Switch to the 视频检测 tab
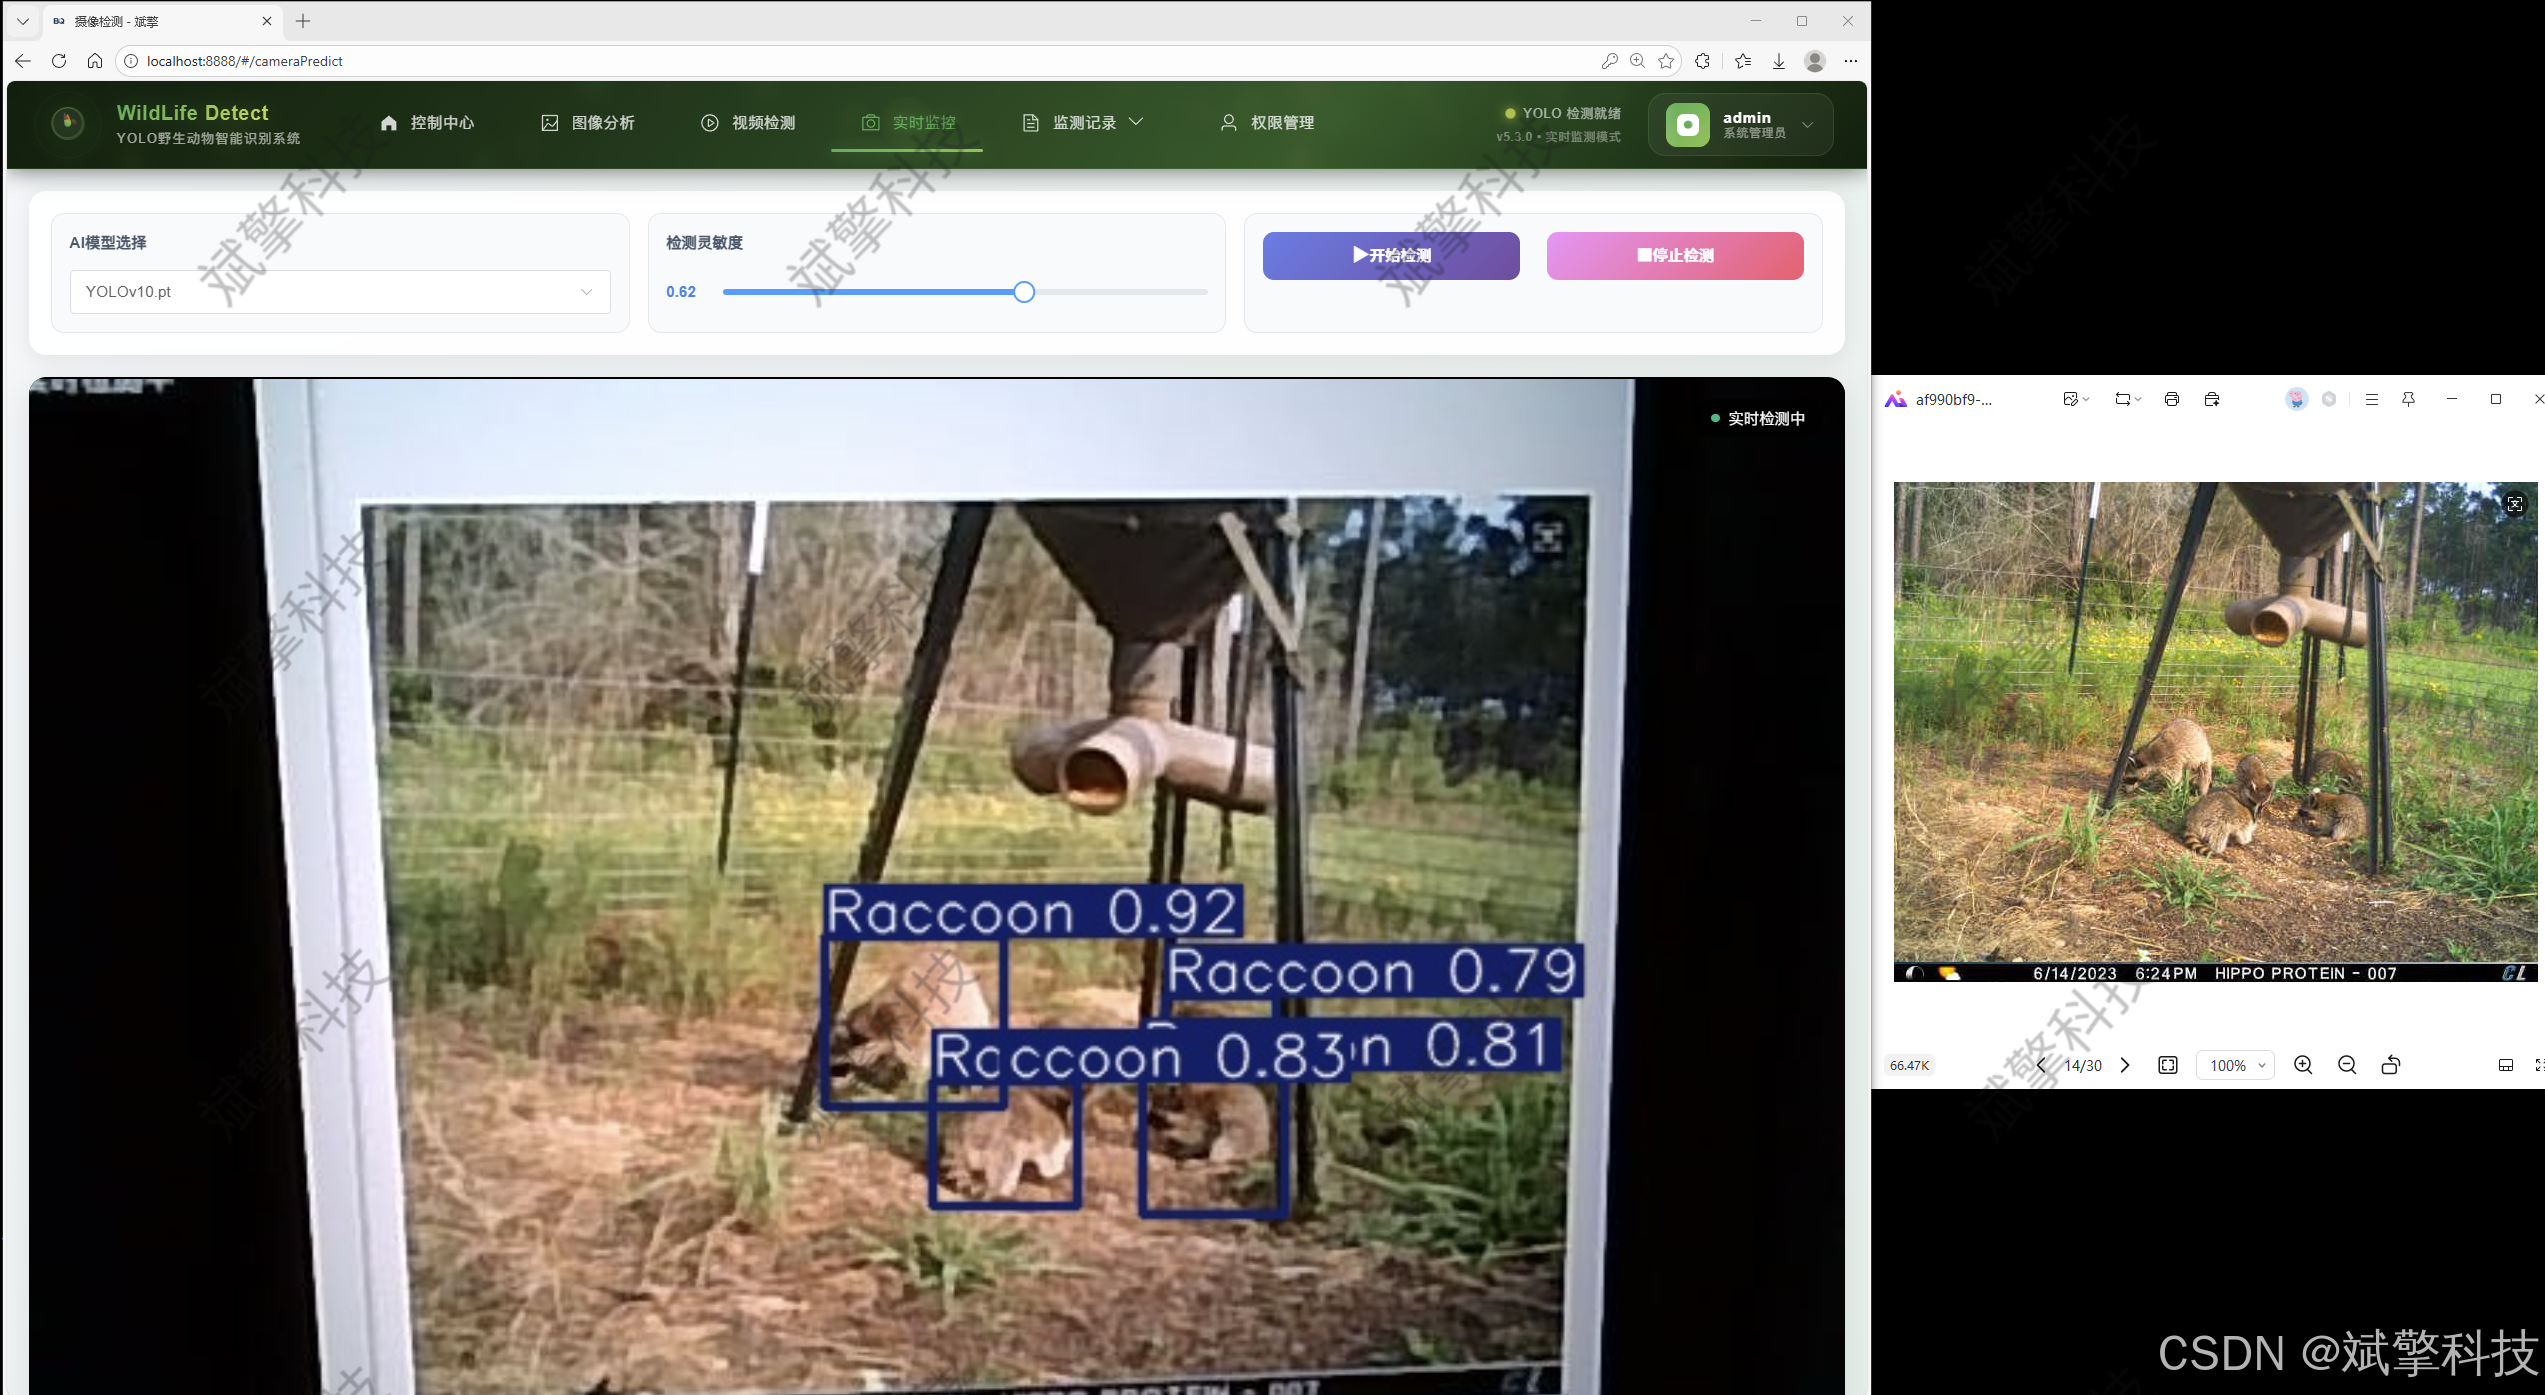The height and width of the screenshot is (1395, 2545). tap(748, 123)
